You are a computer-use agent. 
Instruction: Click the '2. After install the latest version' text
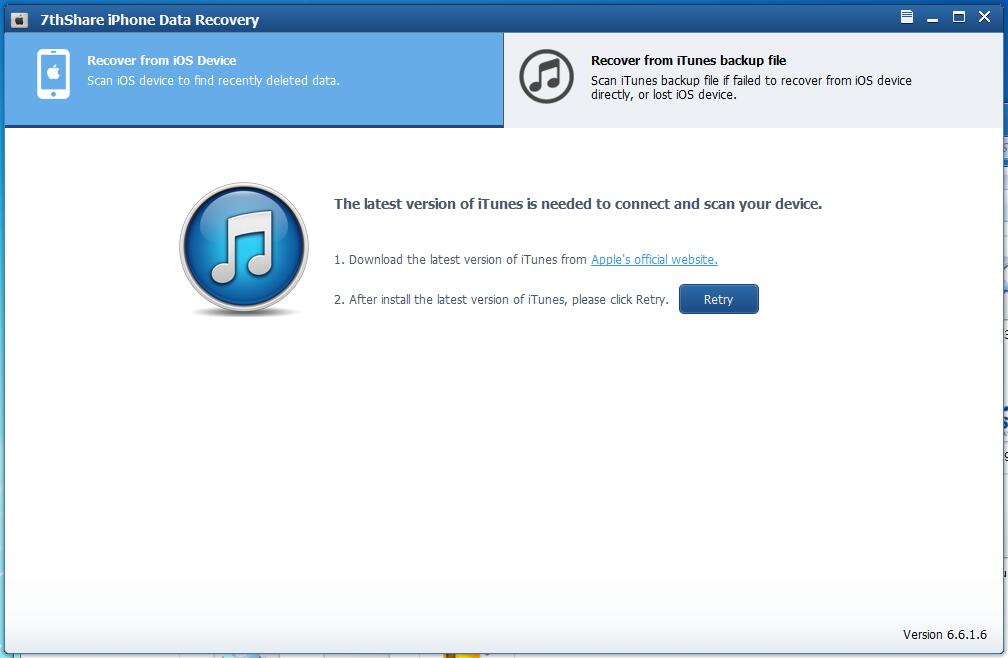coord(501,299)
